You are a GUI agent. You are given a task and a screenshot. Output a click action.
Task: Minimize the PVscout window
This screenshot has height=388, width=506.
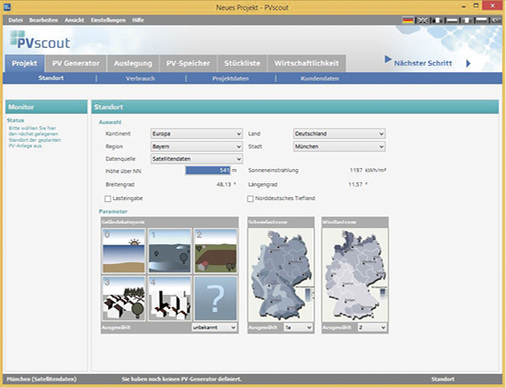click(464, 6)
